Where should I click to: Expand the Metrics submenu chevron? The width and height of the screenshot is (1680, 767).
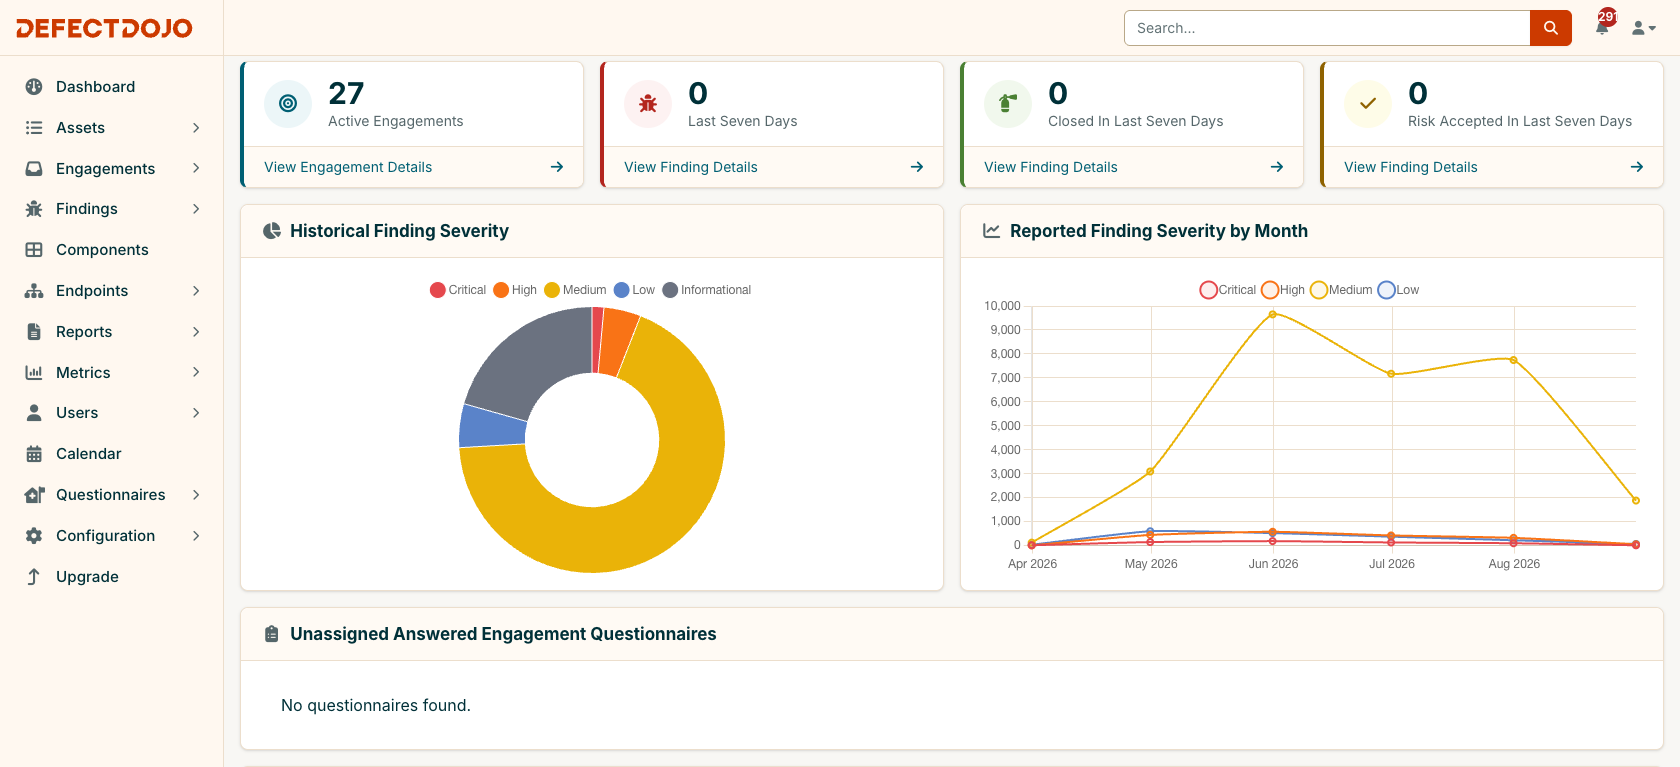click(196, 372)
